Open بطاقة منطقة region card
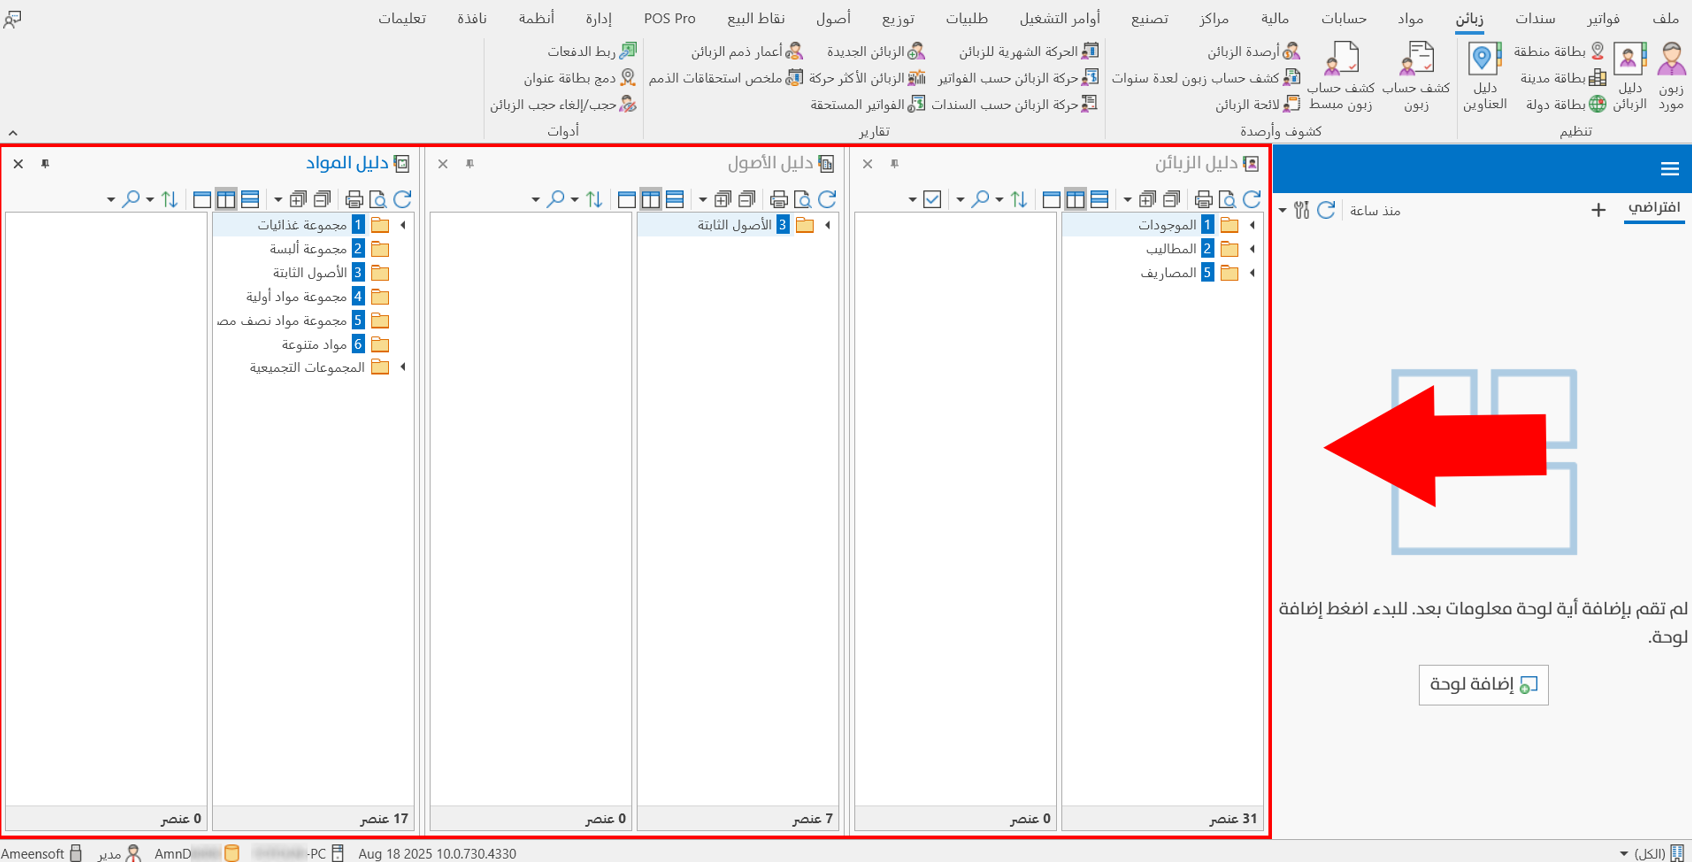Viewport: 1692px width, 862px height. tap(1559, 51)
